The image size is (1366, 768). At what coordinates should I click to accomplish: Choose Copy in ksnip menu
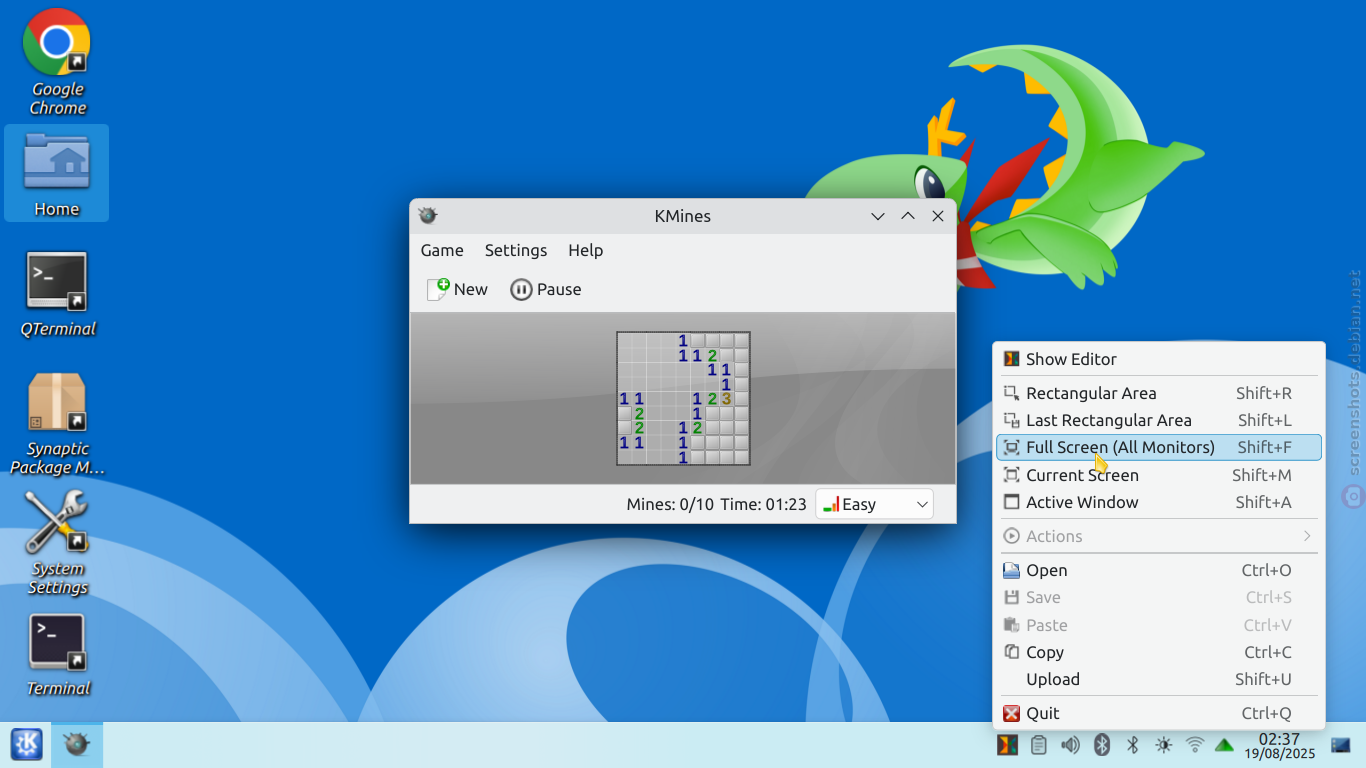[x=1159, y=652]
